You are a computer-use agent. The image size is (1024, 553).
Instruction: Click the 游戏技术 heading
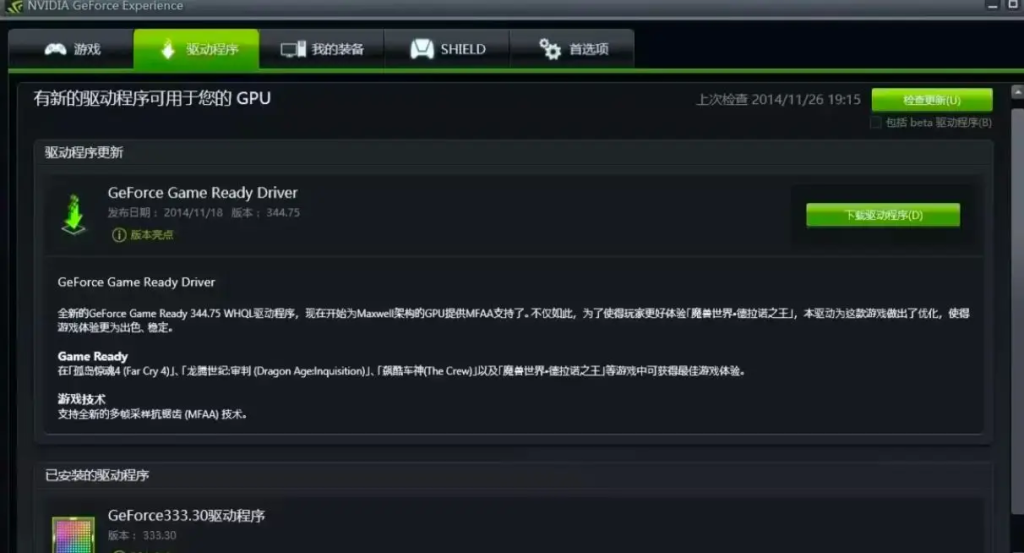(x=81, y=399)
